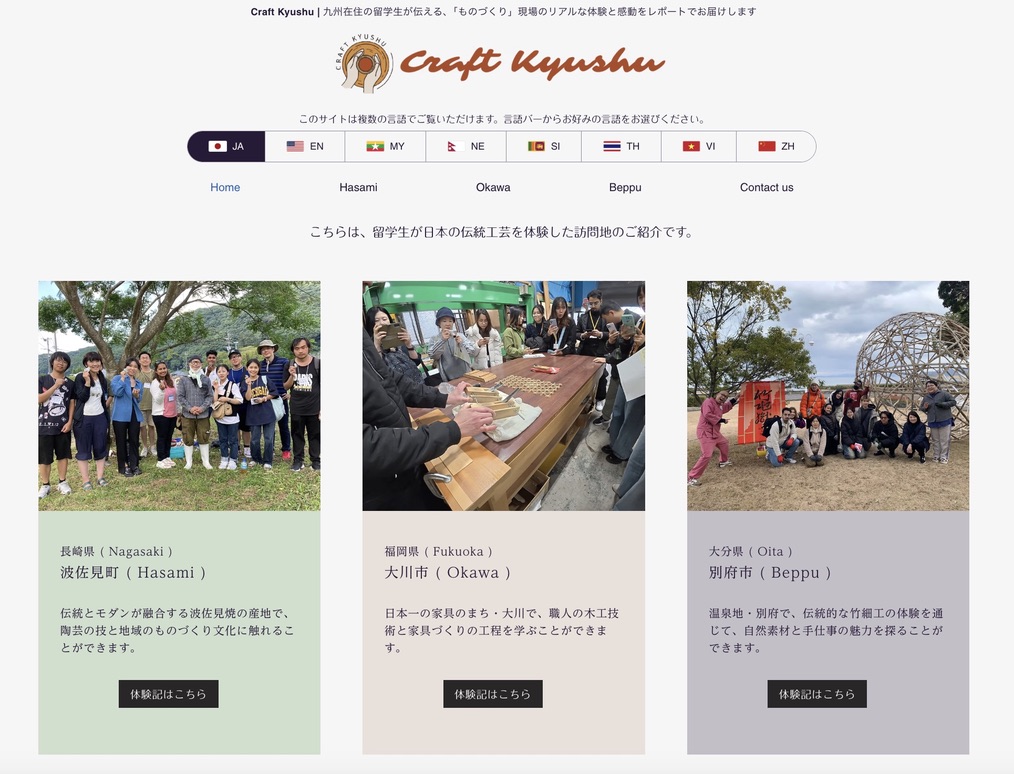Go to the Hasami navigation page
The width and height of the screenshot is (1014, 774).
point(358,188)
